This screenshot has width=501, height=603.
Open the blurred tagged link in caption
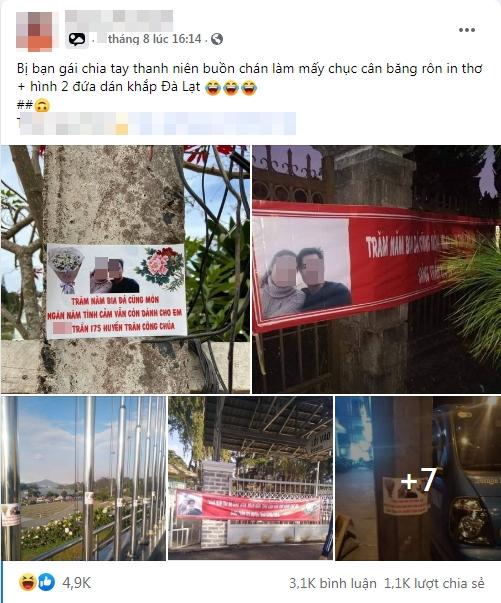click(x=158, y=123)
